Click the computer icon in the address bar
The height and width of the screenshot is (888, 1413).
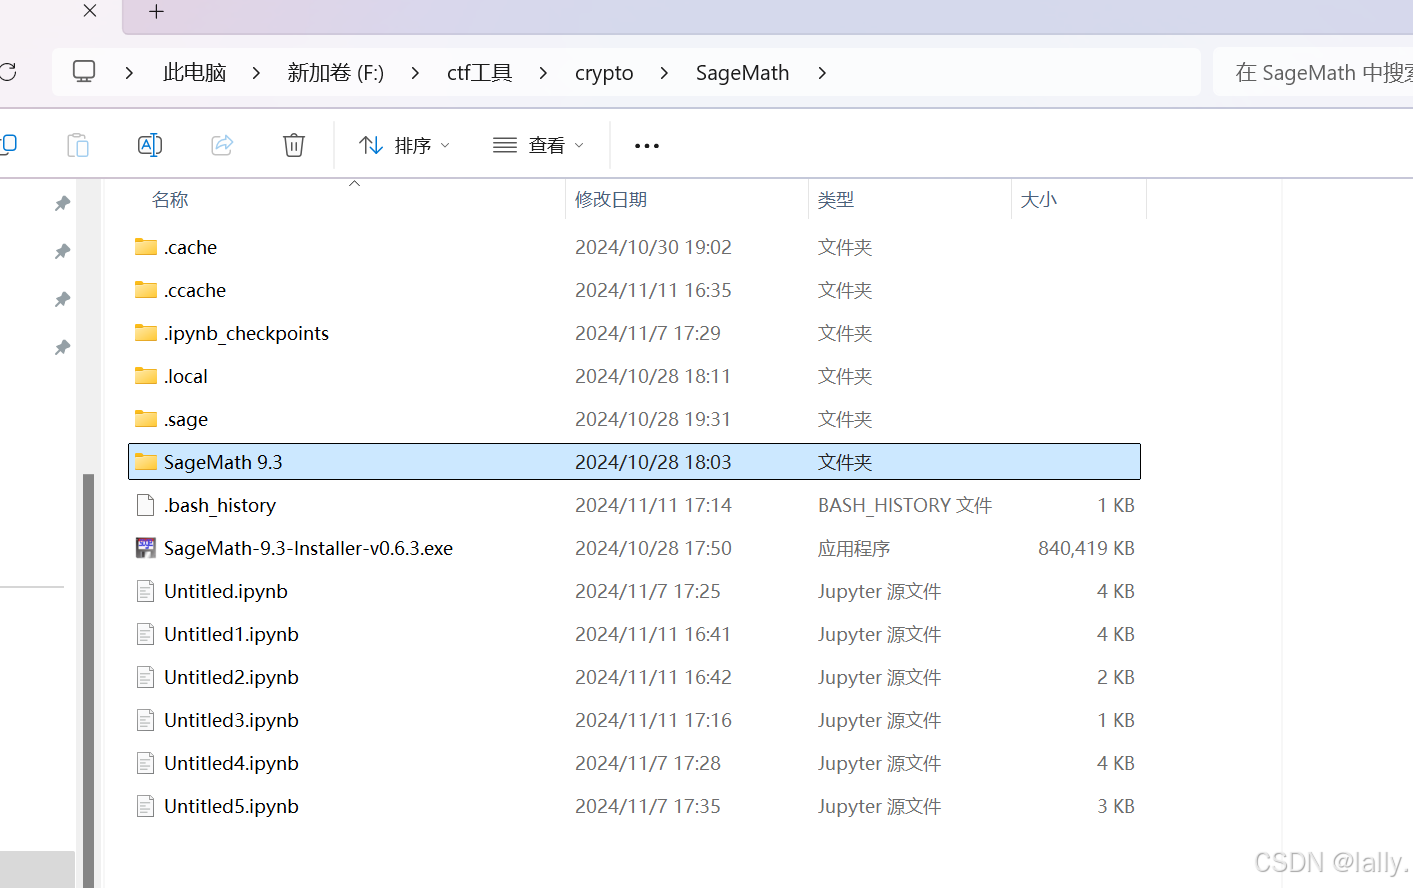point(83,70)
